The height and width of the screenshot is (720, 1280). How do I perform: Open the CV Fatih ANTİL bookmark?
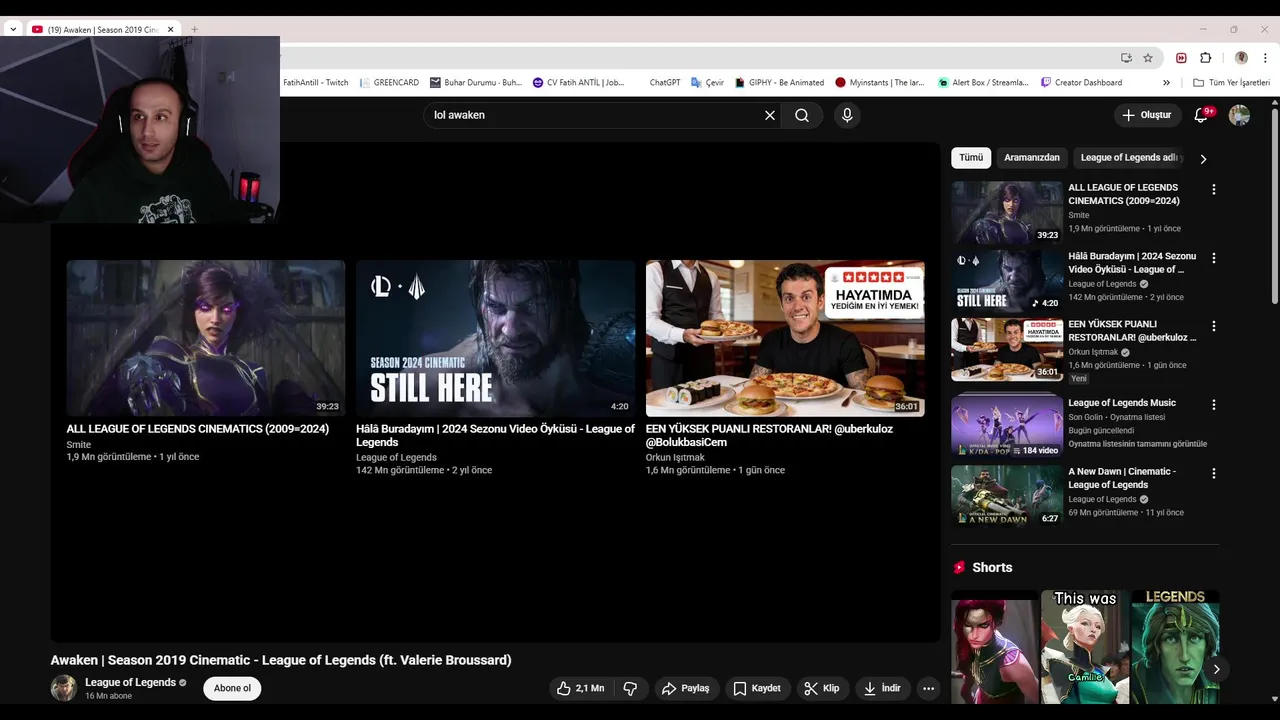[x=579, y=83]
